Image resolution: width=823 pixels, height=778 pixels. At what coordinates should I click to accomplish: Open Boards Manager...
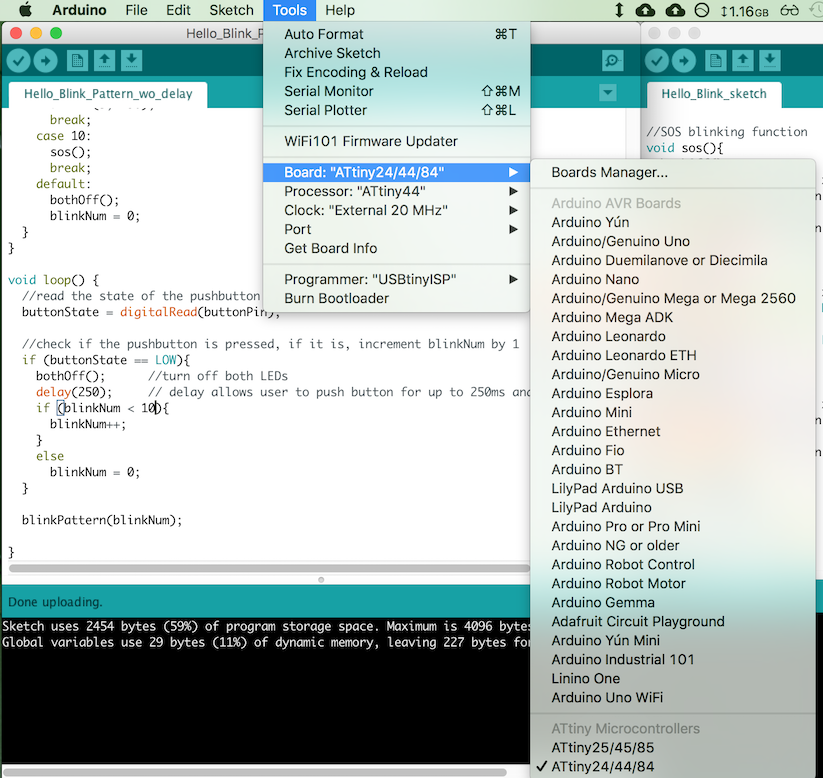click(673, 172)
